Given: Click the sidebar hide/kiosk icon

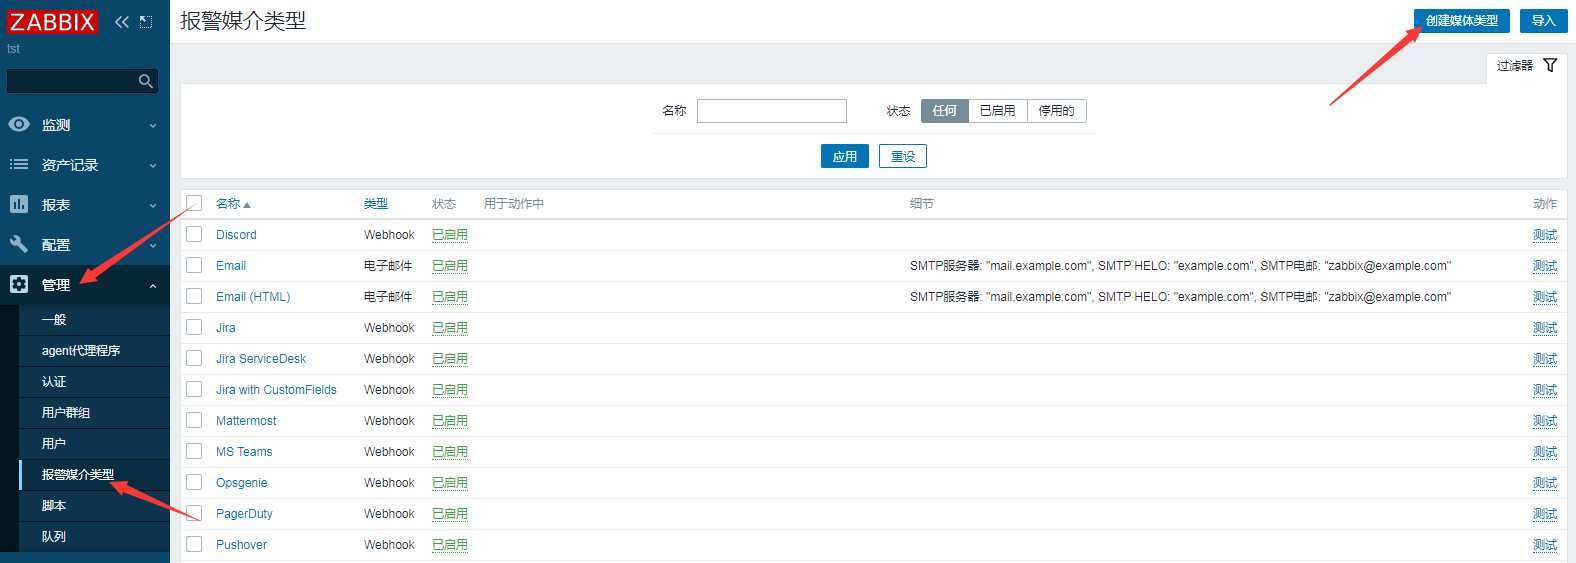Looking at the screenshot, I should click(x=146, y=21).
